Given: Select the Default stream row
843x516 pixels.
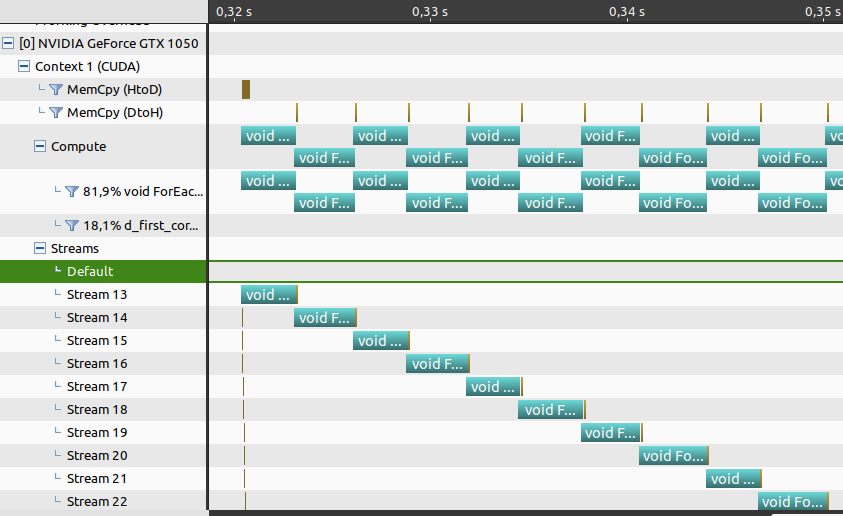Looking at the screenshot, I should (103, 271).
